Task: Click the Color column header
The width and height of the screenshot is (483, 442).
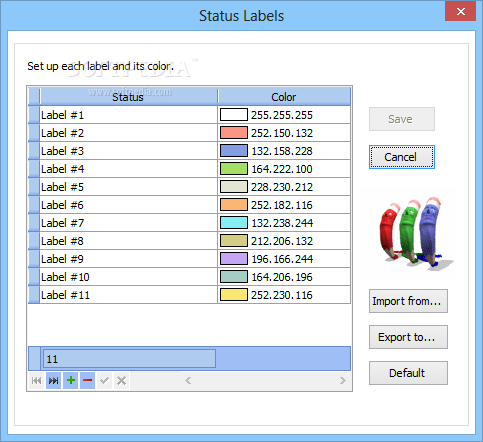Action: [284, 97]
